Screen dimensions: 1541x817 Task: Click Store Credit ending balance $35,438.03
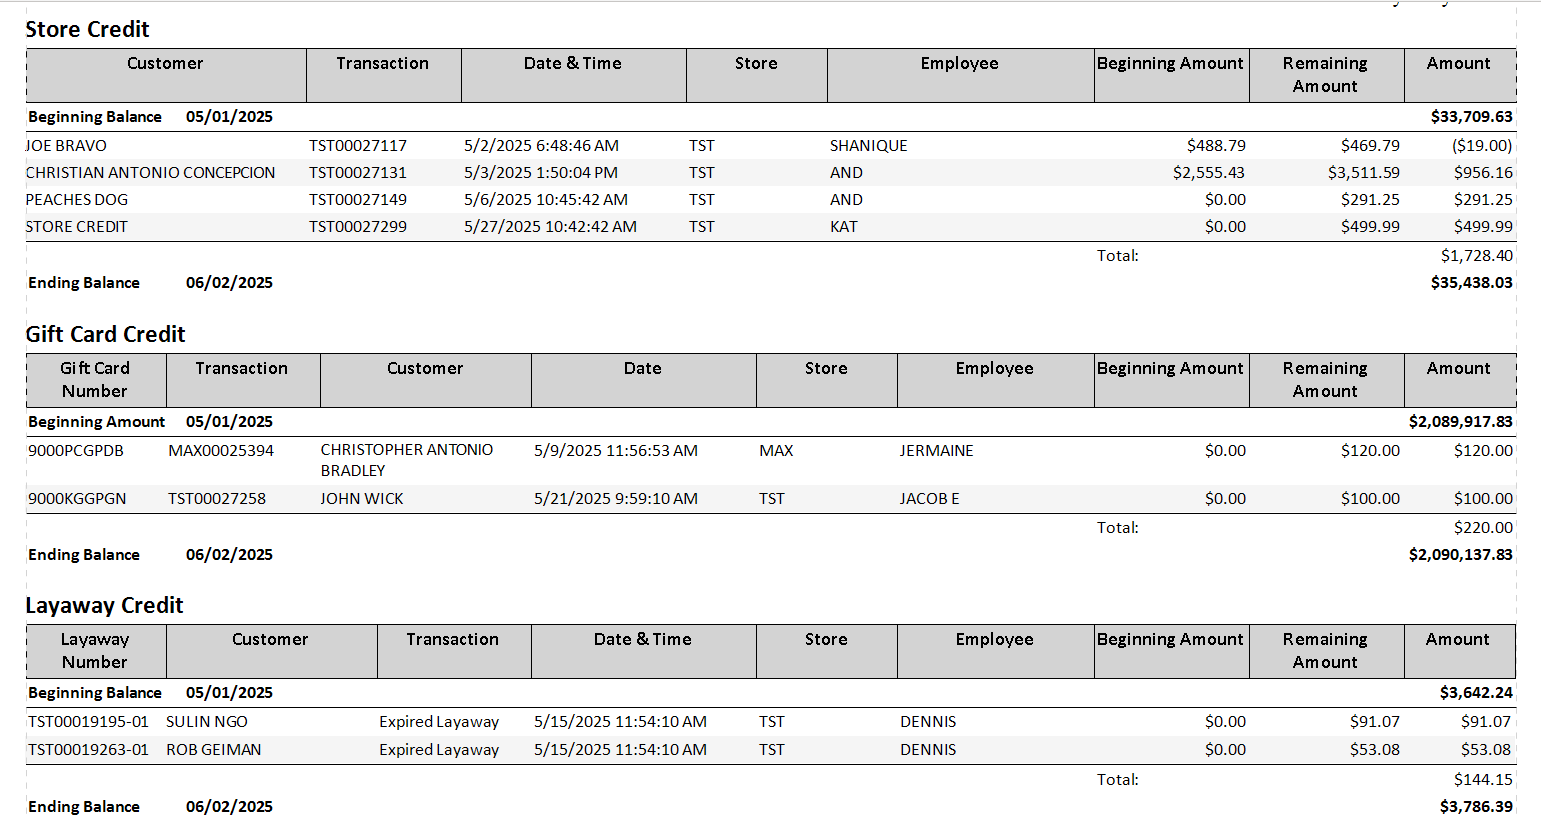pos(1470,283)
